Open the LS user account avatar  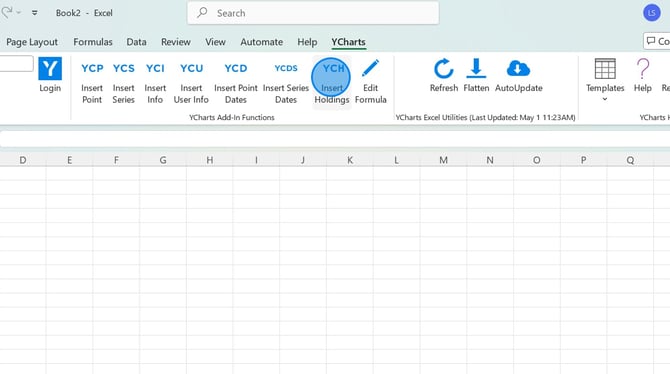click(x=652, y=13)
